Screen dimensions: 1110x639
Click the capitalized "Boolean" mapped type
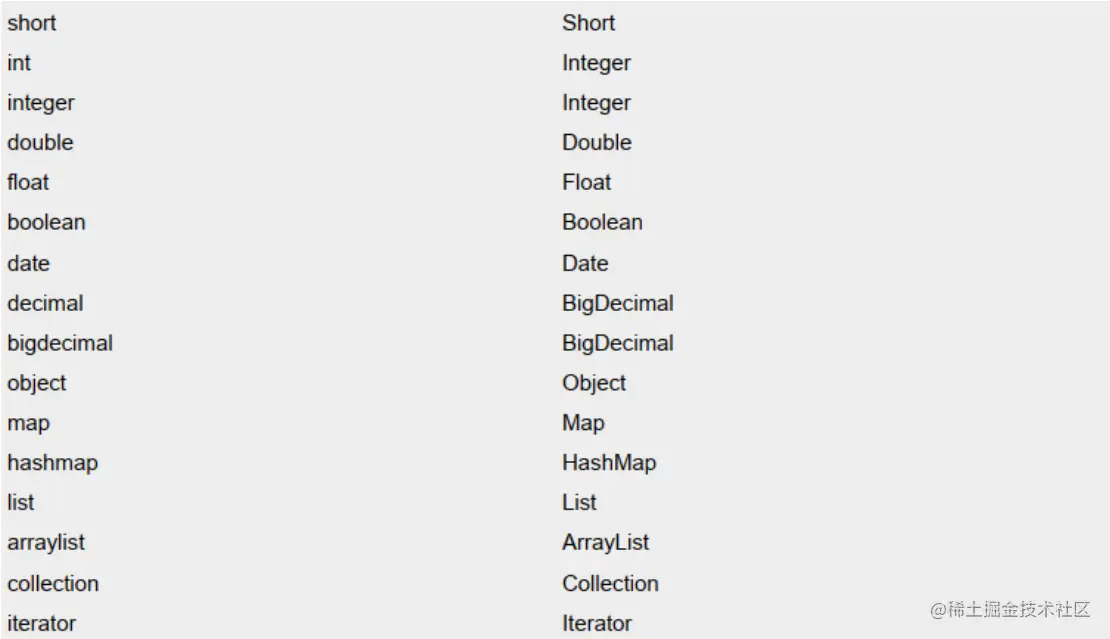tap(602, 223)
